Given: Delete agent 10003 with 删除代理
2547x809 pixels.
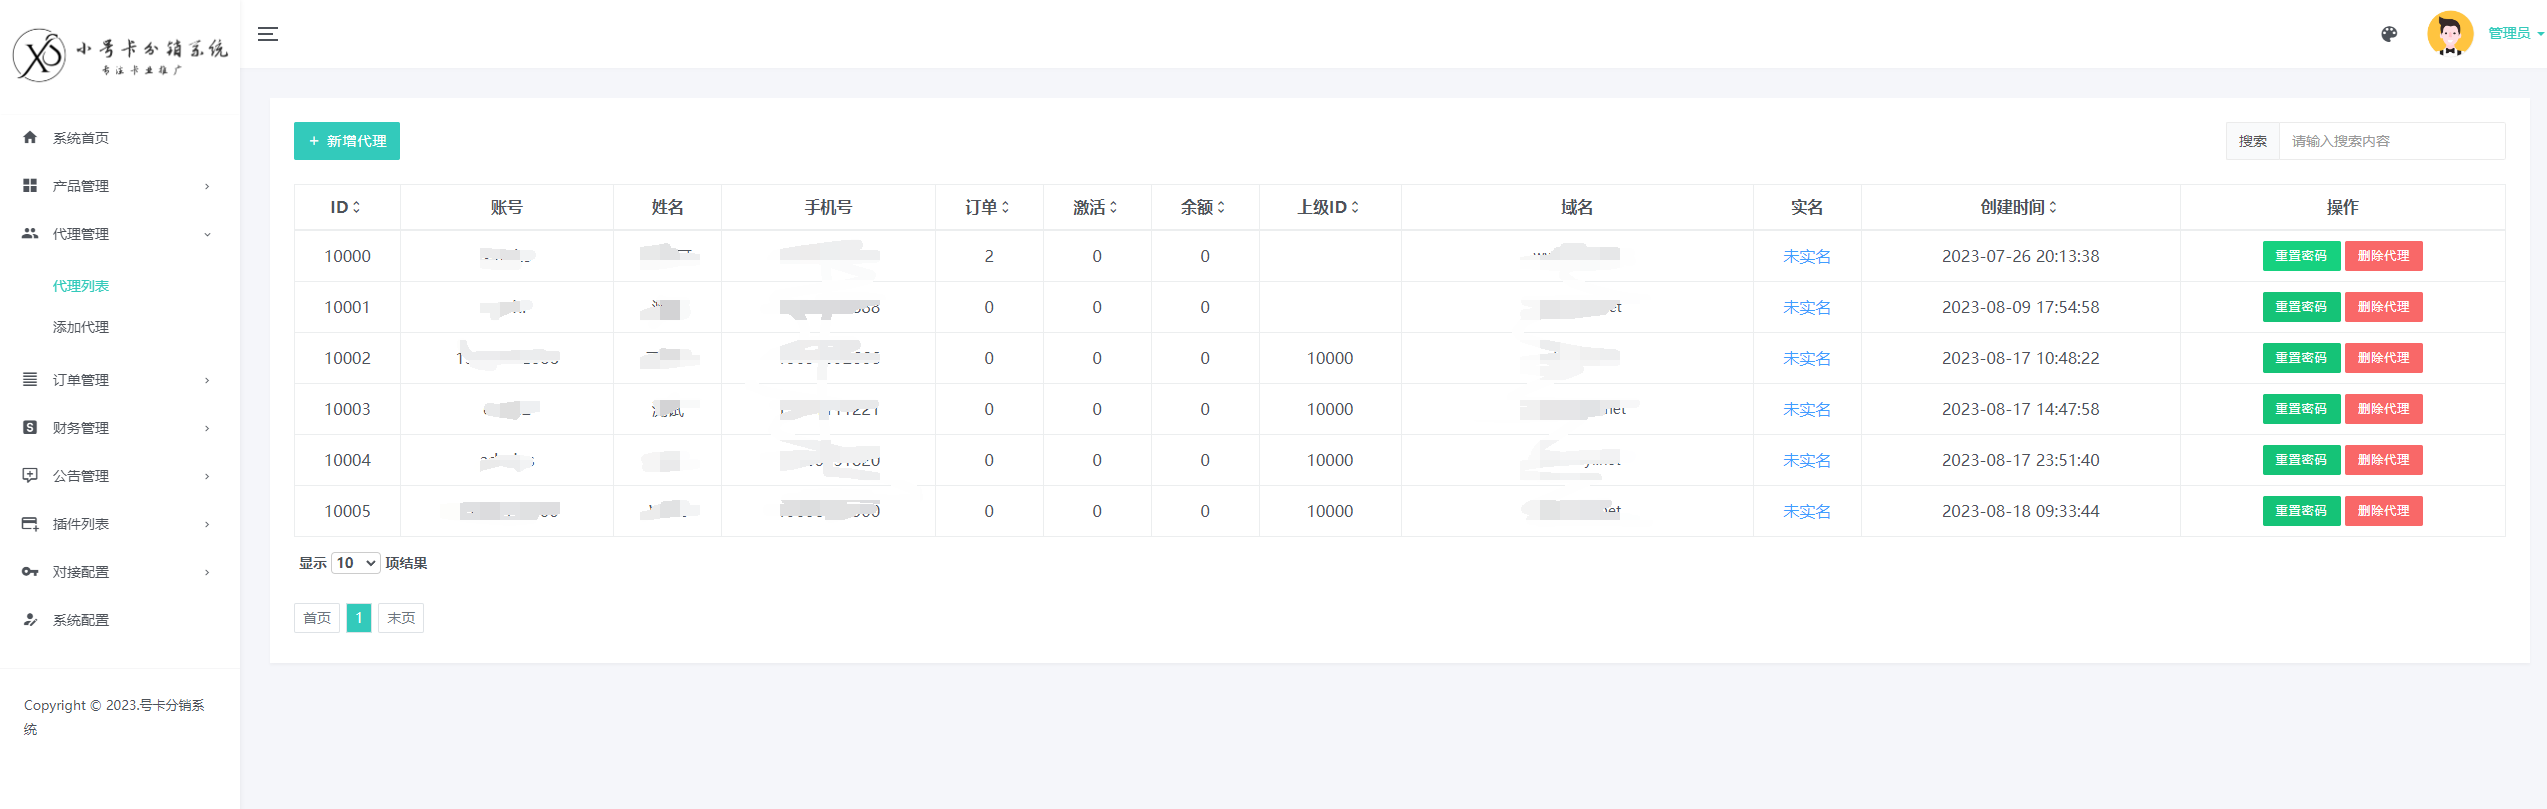Looking at the screenshot, I should pyautogui.click(x=2383, y=409).
